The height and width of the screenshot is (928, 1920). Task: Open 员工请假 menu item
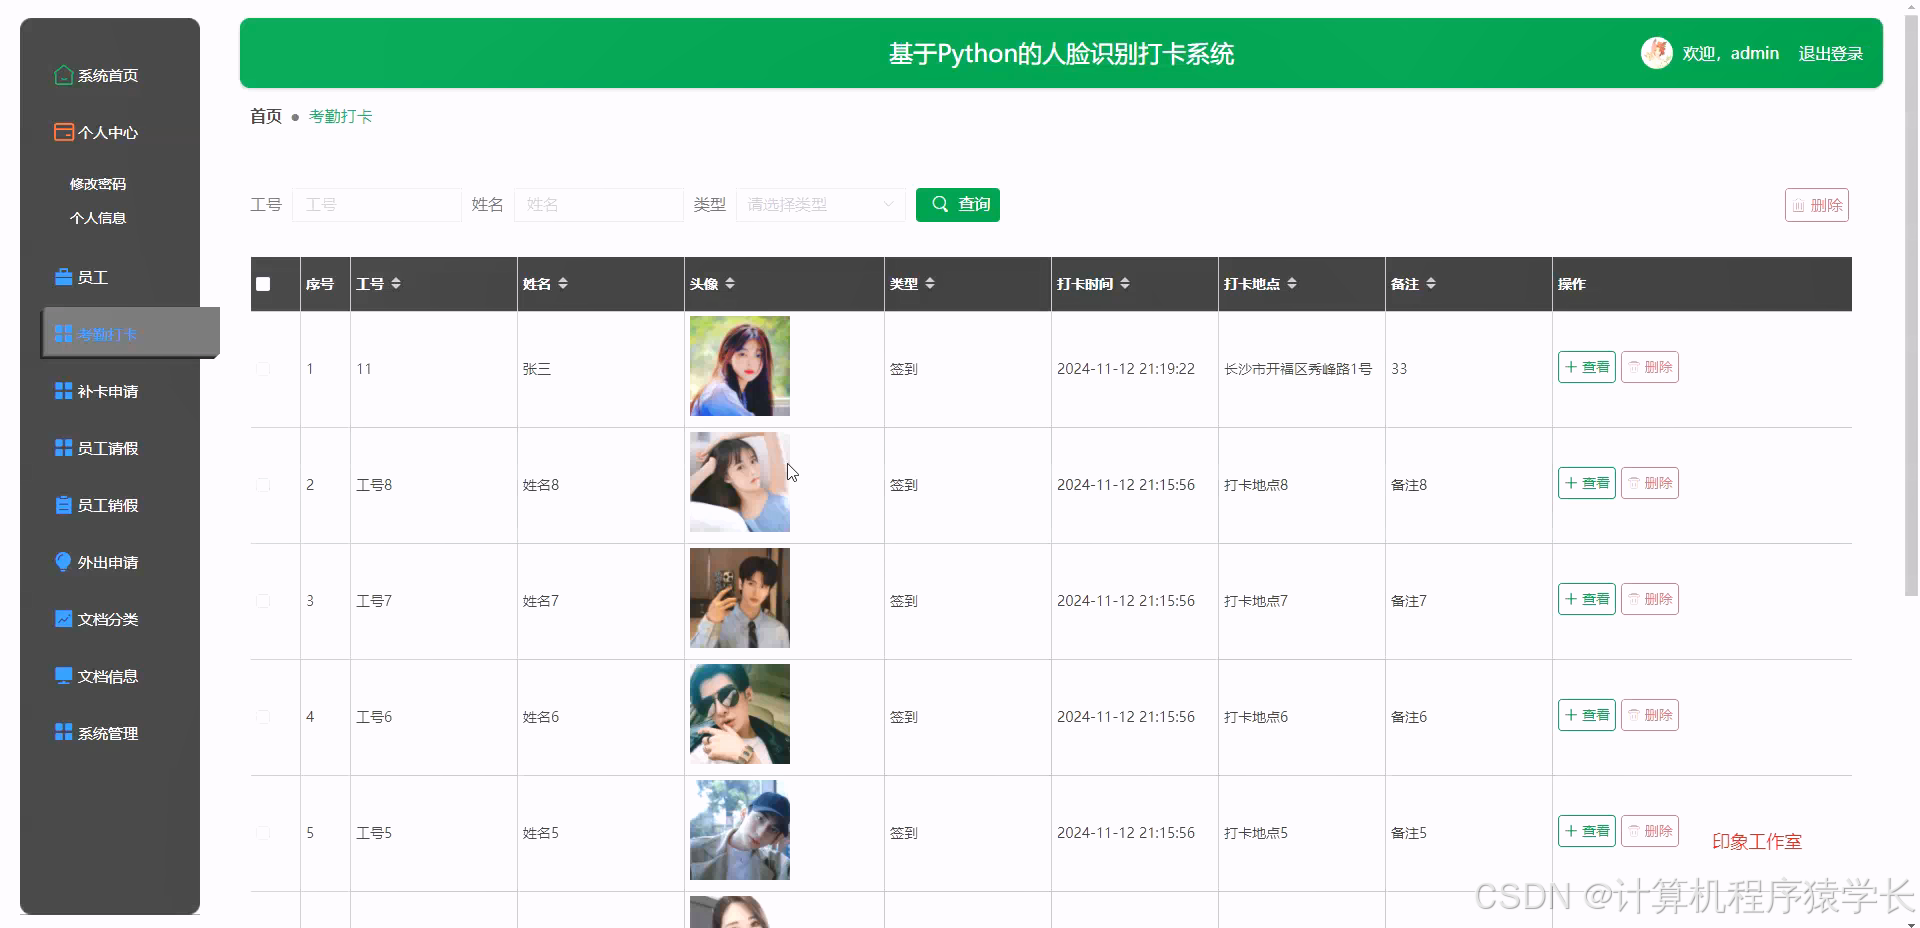(108, 448)
